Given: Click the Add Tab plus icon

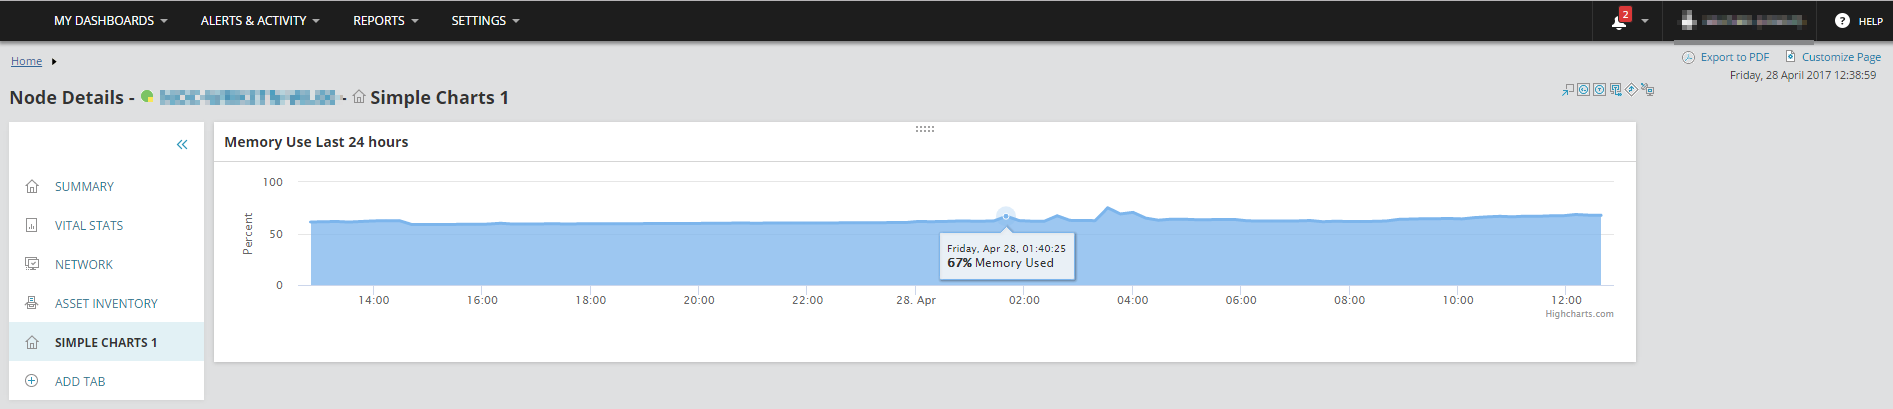Looking at the screenshot, I should [31, 381].
